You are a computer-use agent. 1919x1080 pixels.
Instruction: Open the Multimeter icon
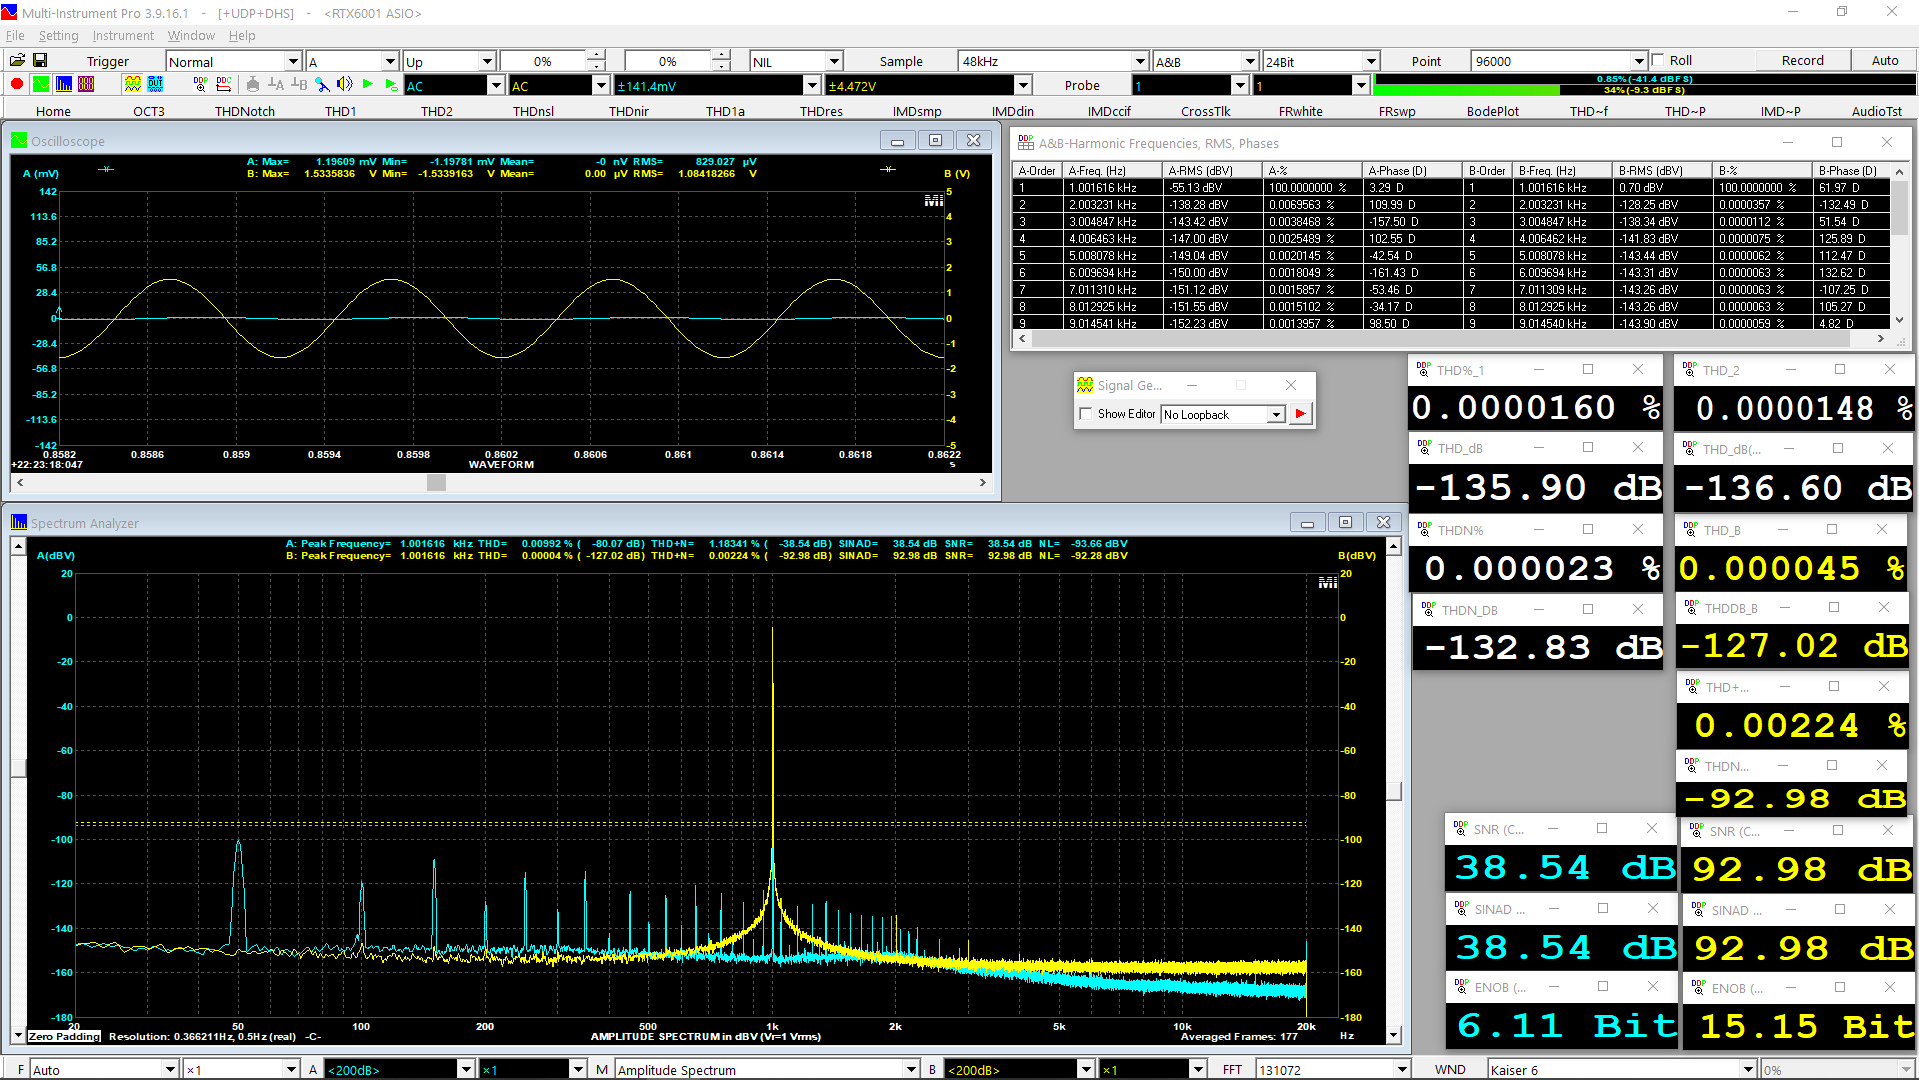86,85
